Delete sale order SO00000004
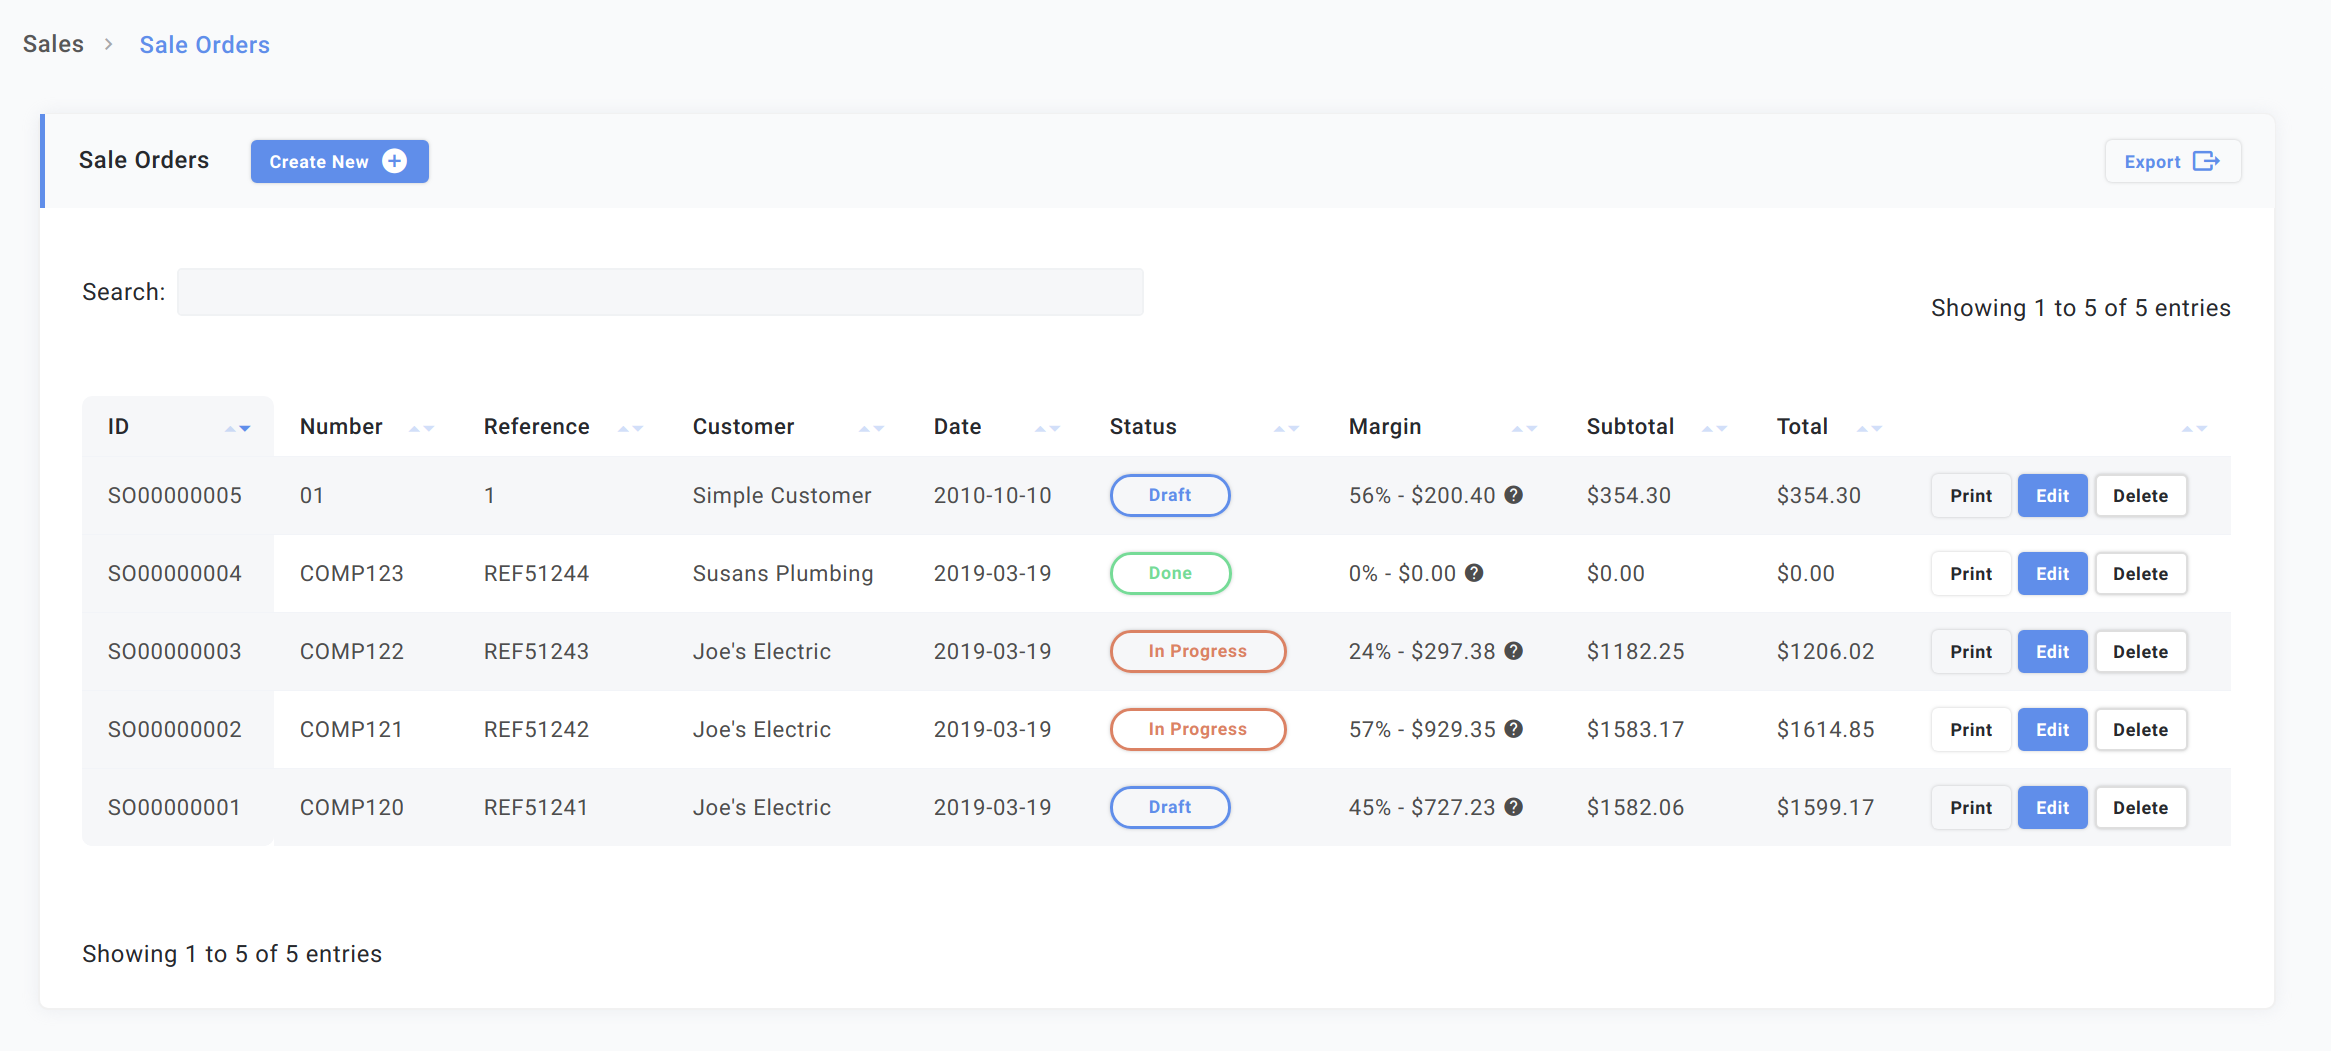 [x=2140, y=574]
